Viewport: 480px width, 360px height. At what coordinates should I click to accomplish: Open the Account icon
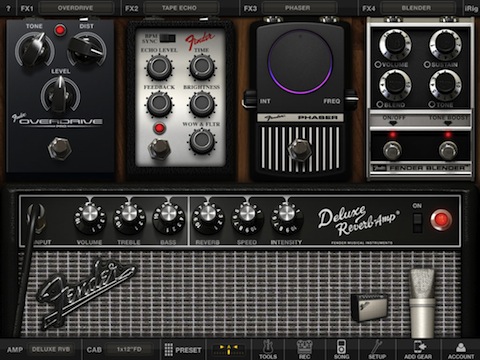tap(461, 349)
